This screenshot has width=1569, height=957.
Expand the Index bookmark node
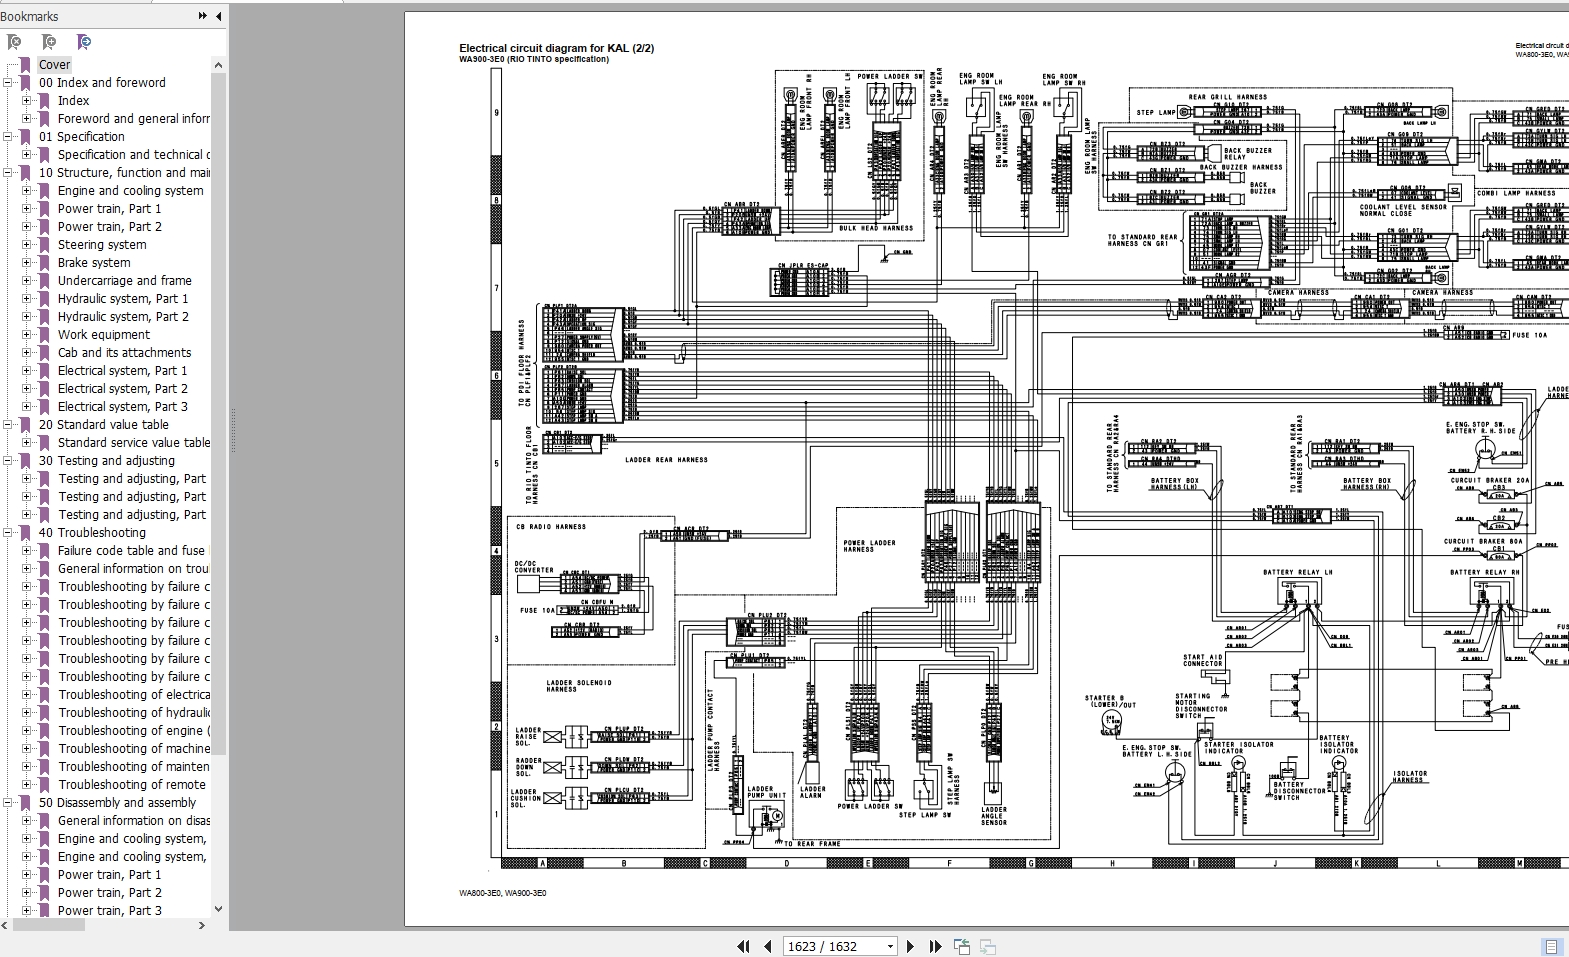click(27, 101)
